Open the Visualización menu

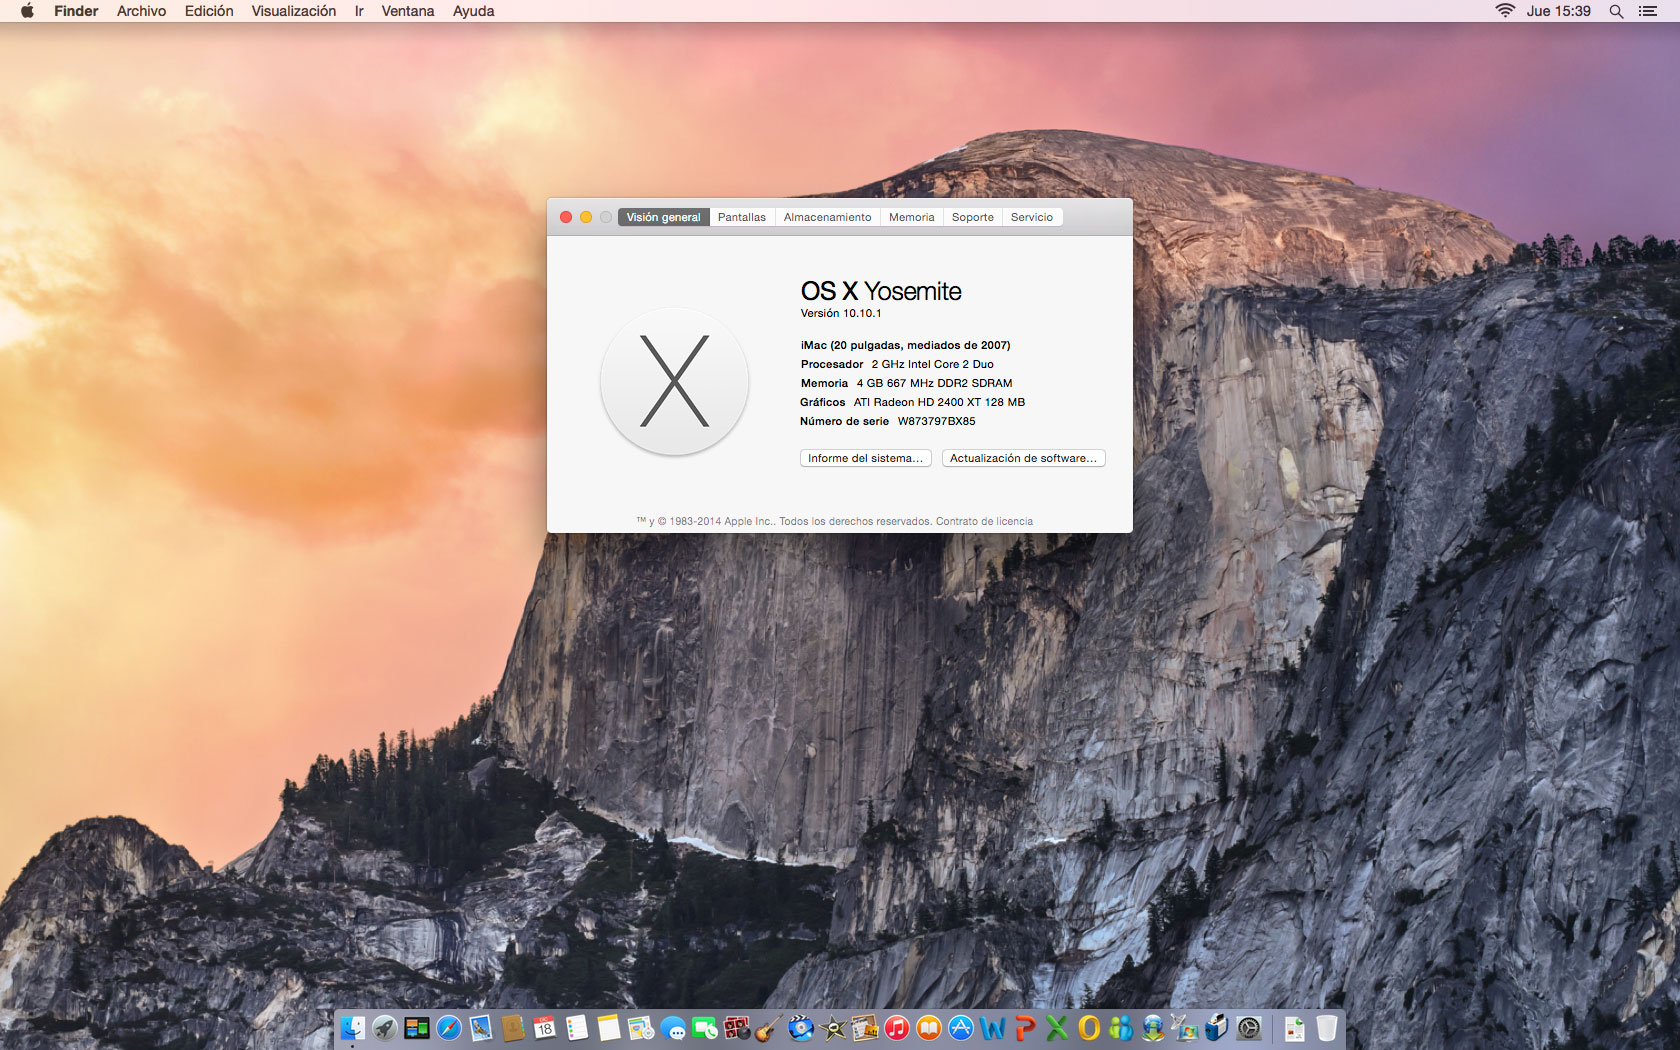(x=294, y=11)
